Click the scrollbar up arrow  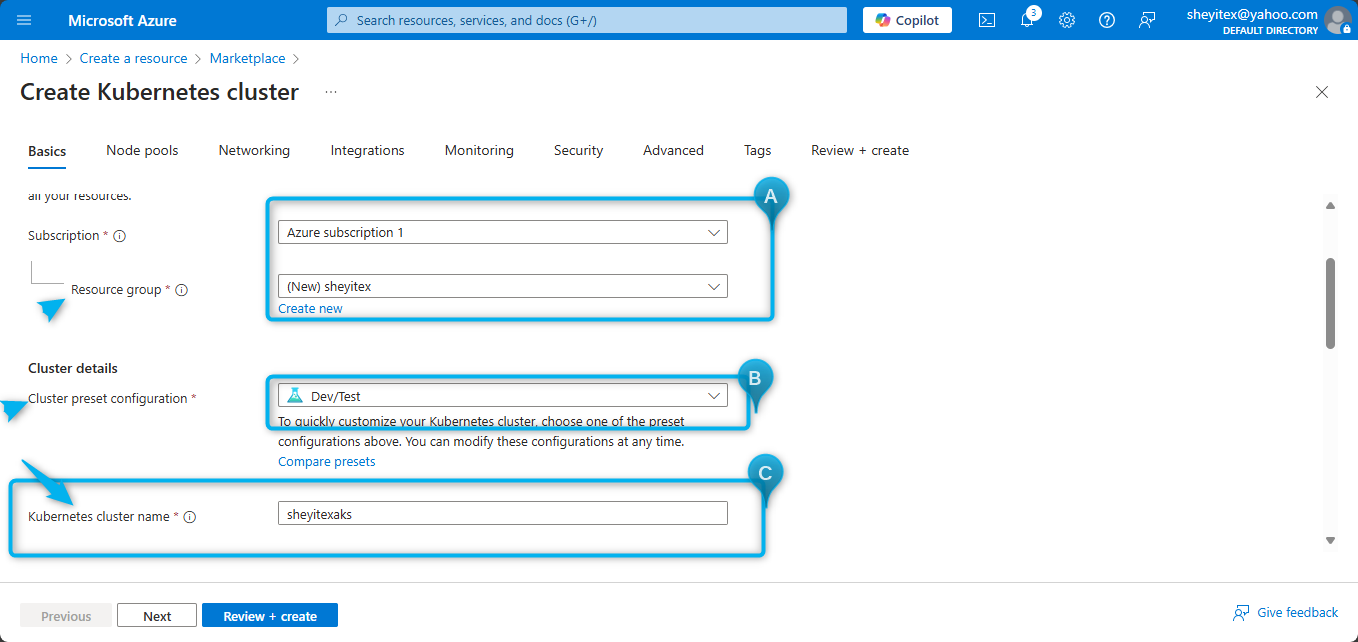[x=1330, y=205]
